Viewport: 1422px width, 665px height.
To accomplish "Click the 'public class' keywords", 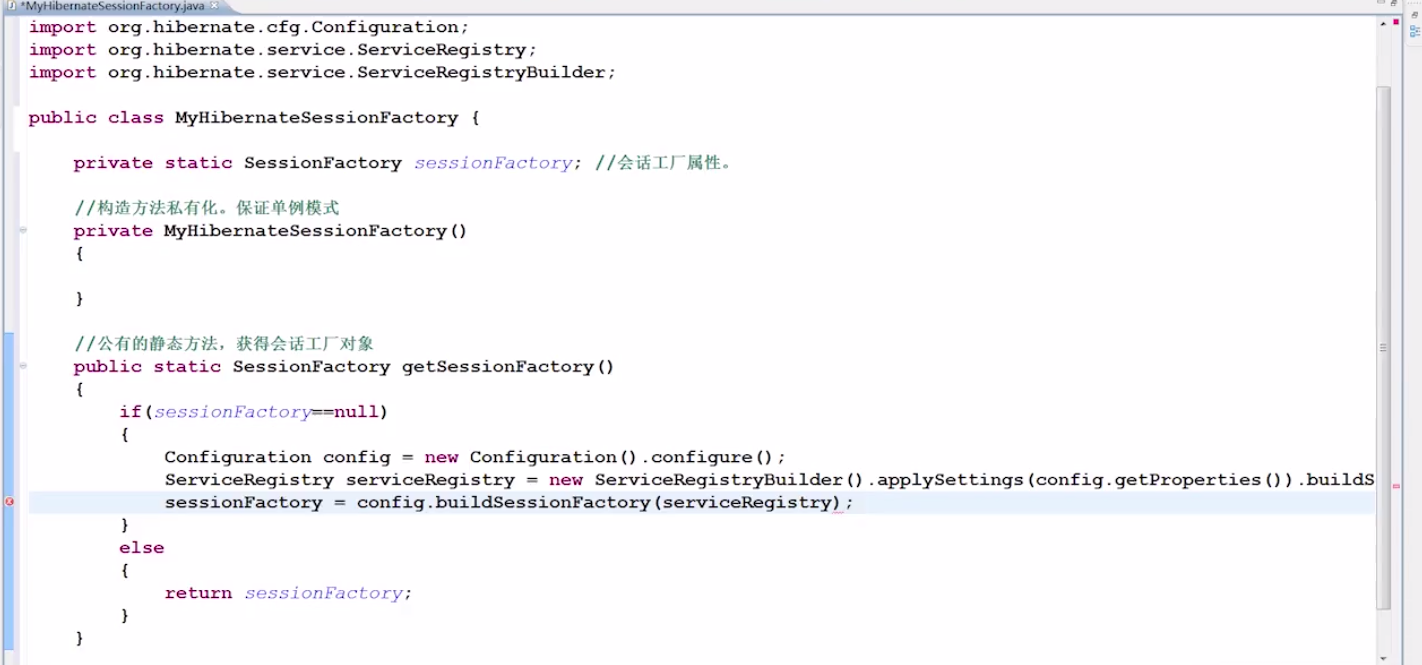I will [x=96, y=118].
